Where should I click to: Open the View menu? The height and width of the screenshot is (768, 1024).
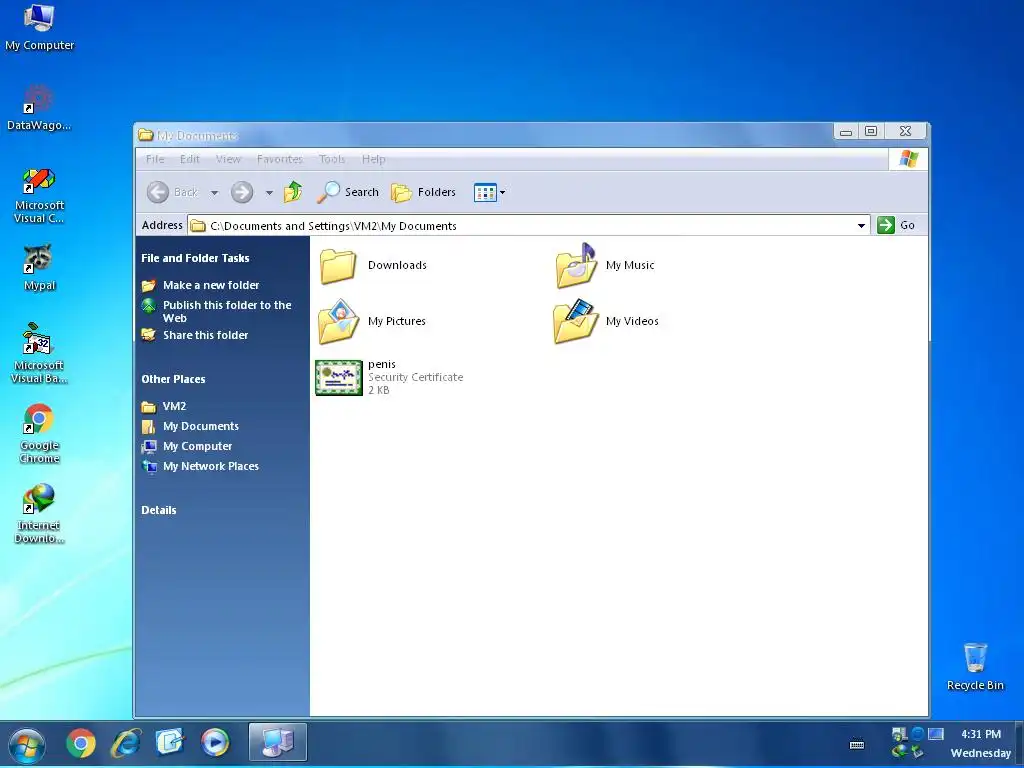pos(228,159)
